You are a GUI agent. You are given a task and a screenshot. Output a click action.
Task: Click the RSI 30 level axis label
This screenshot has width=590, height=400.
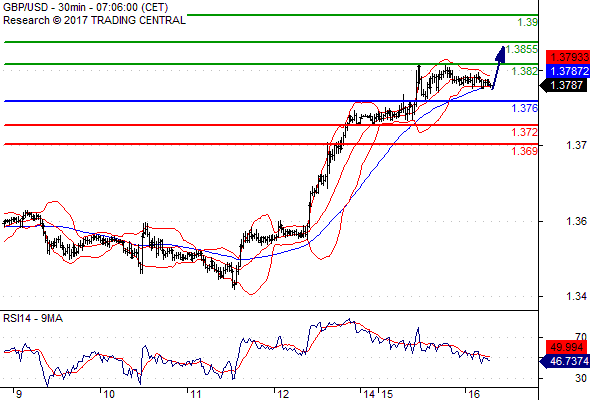[581, 378]
